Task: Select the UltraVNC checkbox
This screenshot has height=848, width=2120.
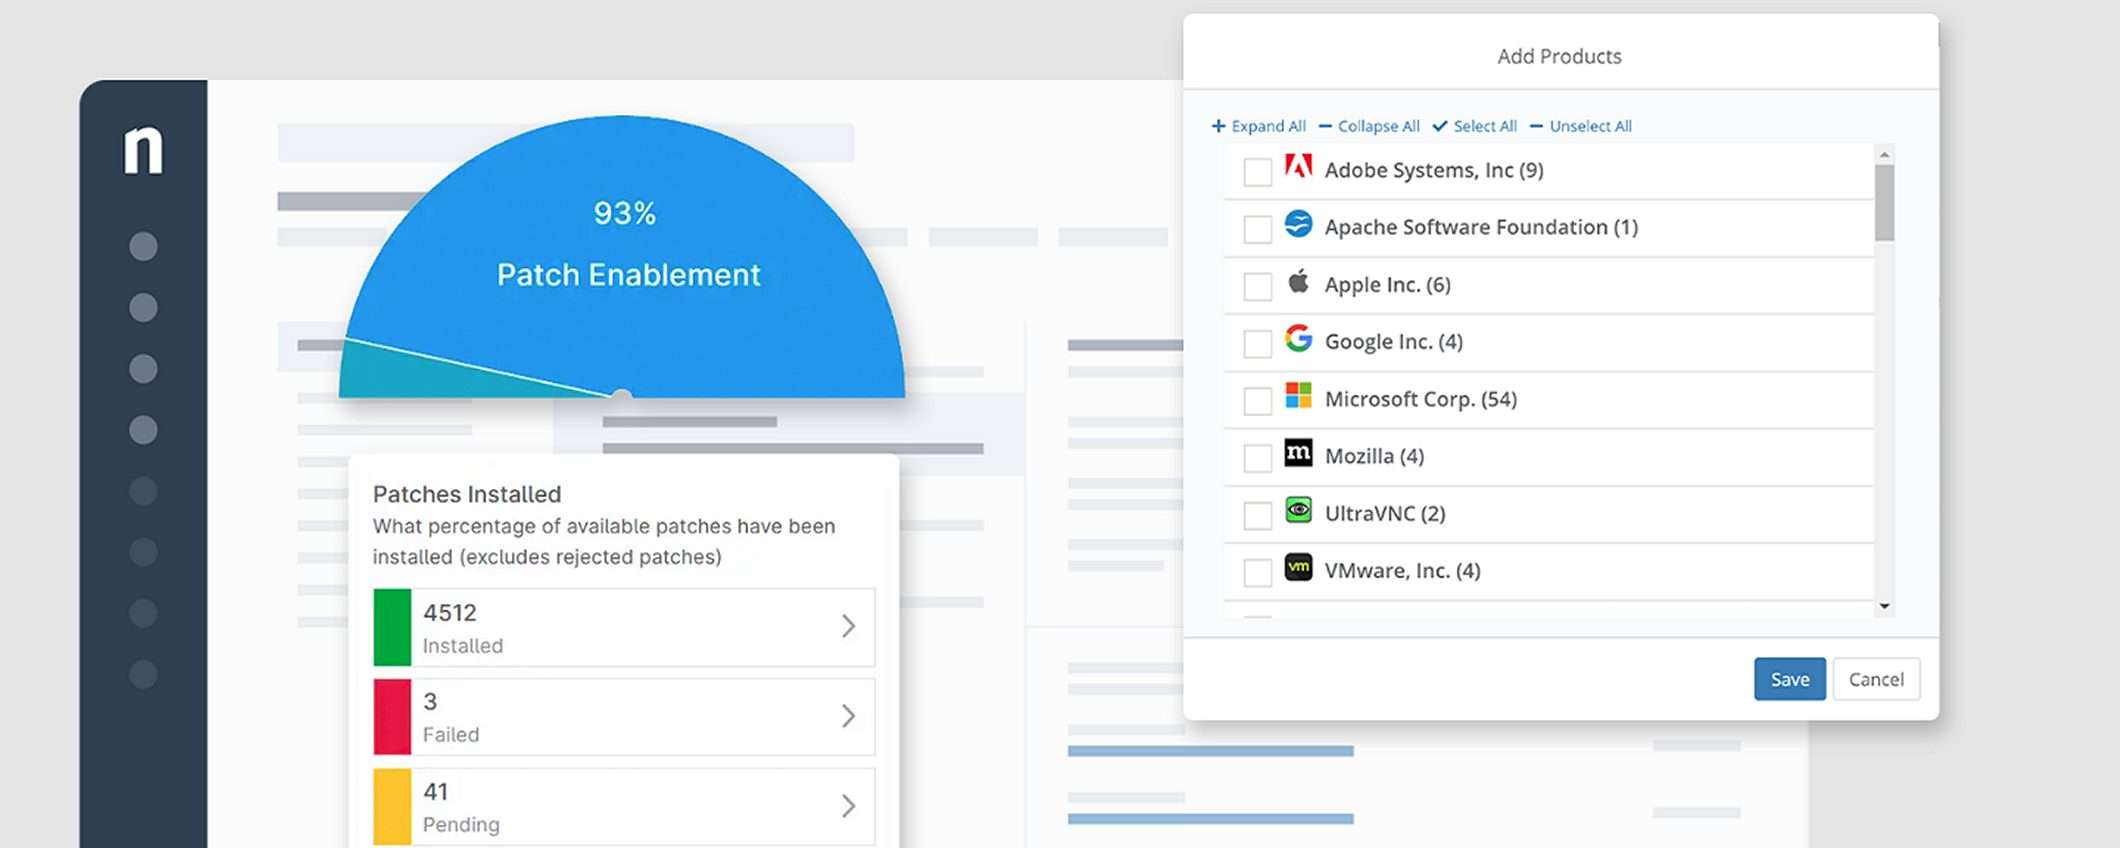Action: coord(1257,515)
